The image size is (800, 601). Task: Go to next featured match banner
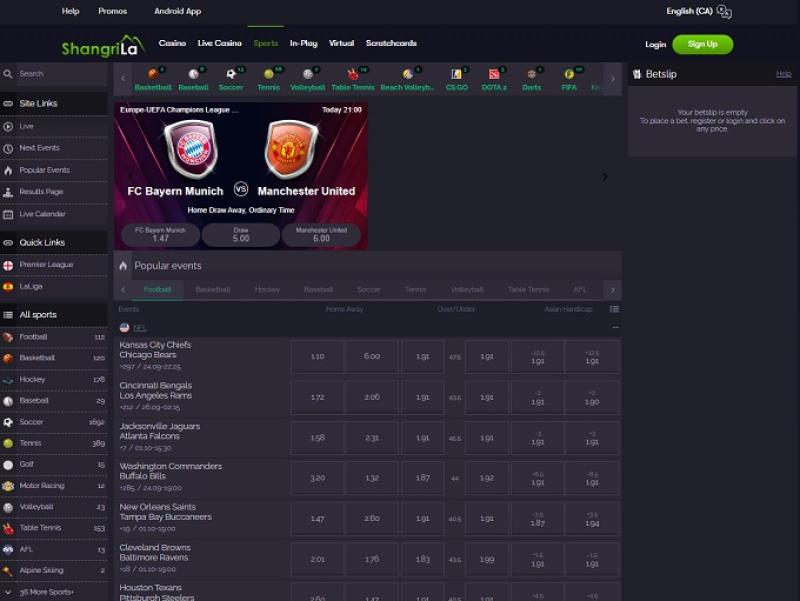pyautogui.click(x=604, y=176)
